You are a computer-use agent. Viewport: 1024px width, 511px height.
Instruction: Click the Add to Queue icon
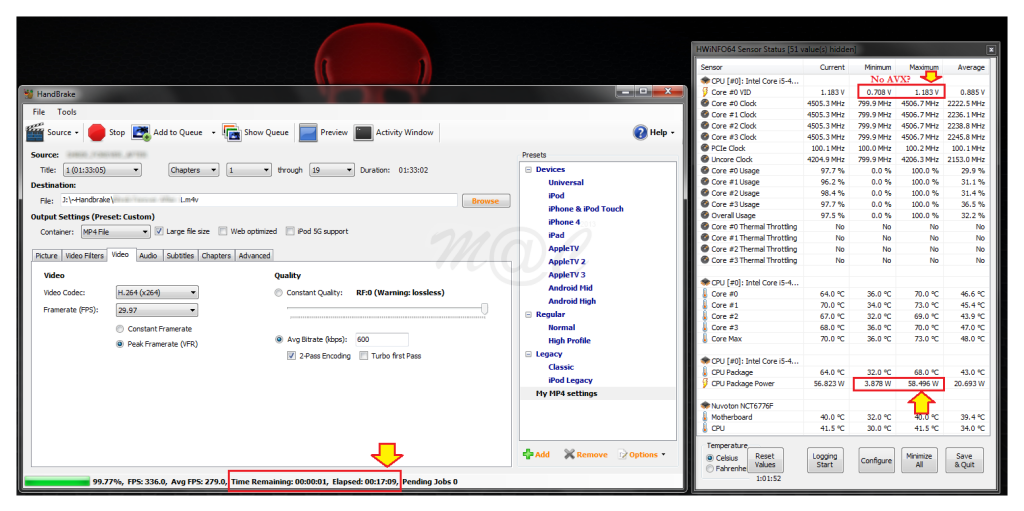coord(141,132)
